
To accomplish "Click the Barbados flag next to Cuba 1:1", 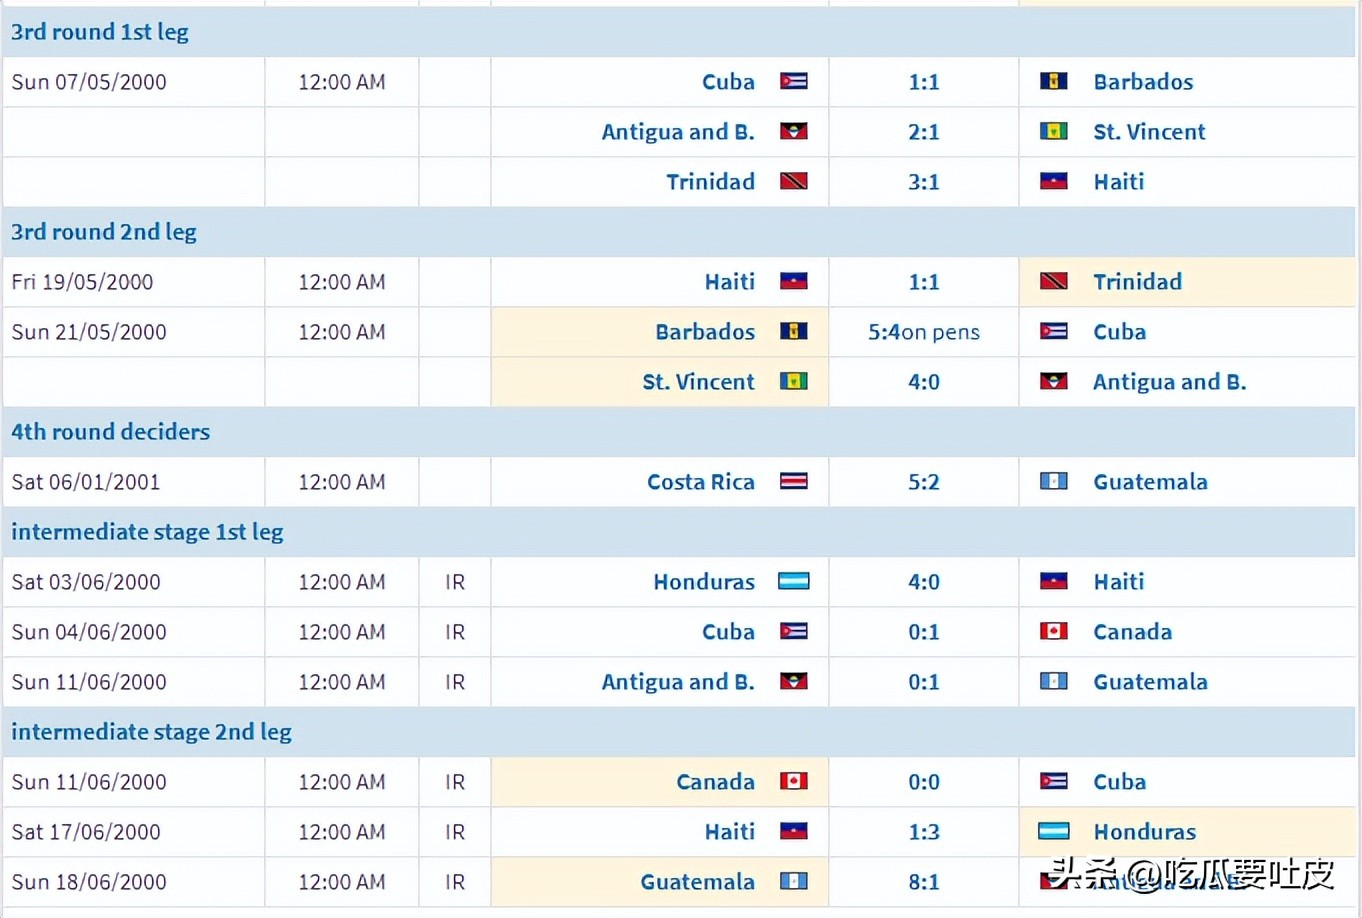I will (1053, 81).
